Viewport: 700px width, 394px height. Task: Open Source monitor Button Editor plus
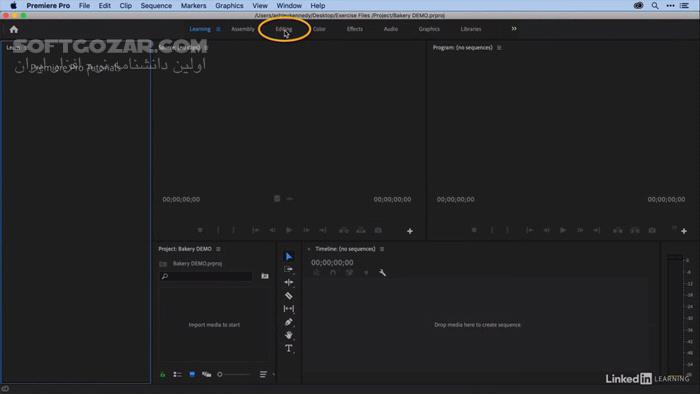(410, 231)
